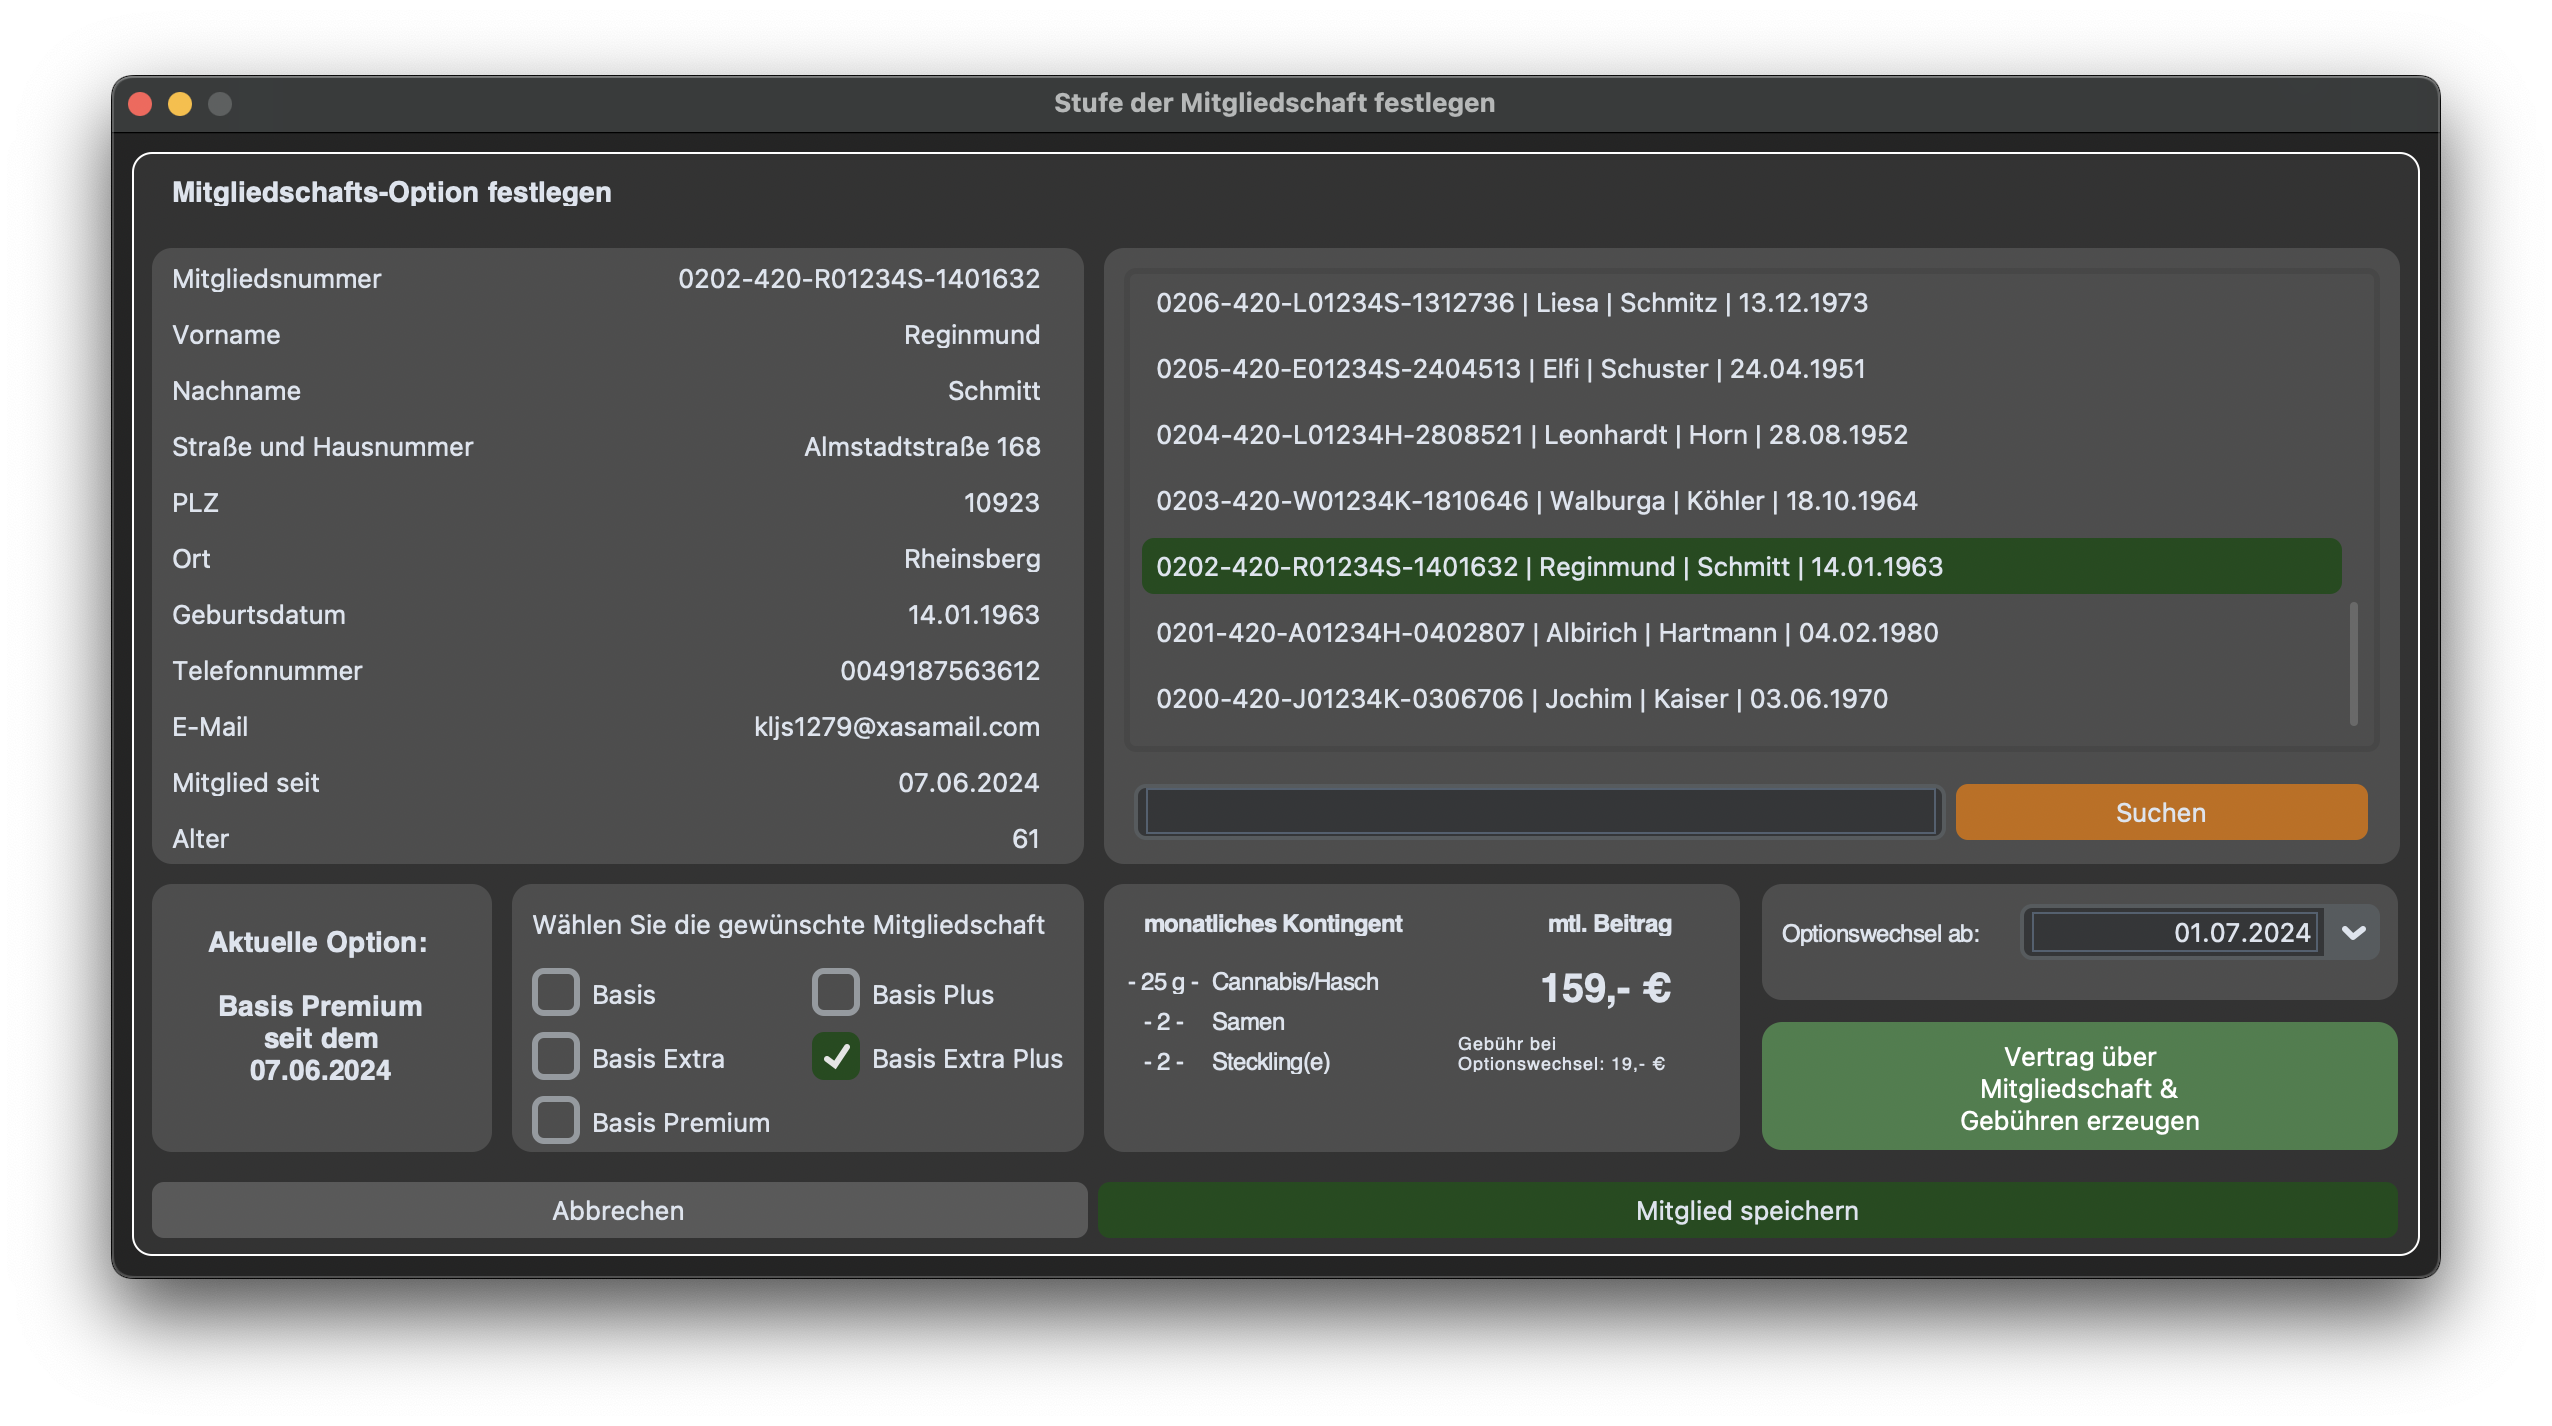
Task: Click Mitglied speichern button
Action: [x=1746, y=1211]
